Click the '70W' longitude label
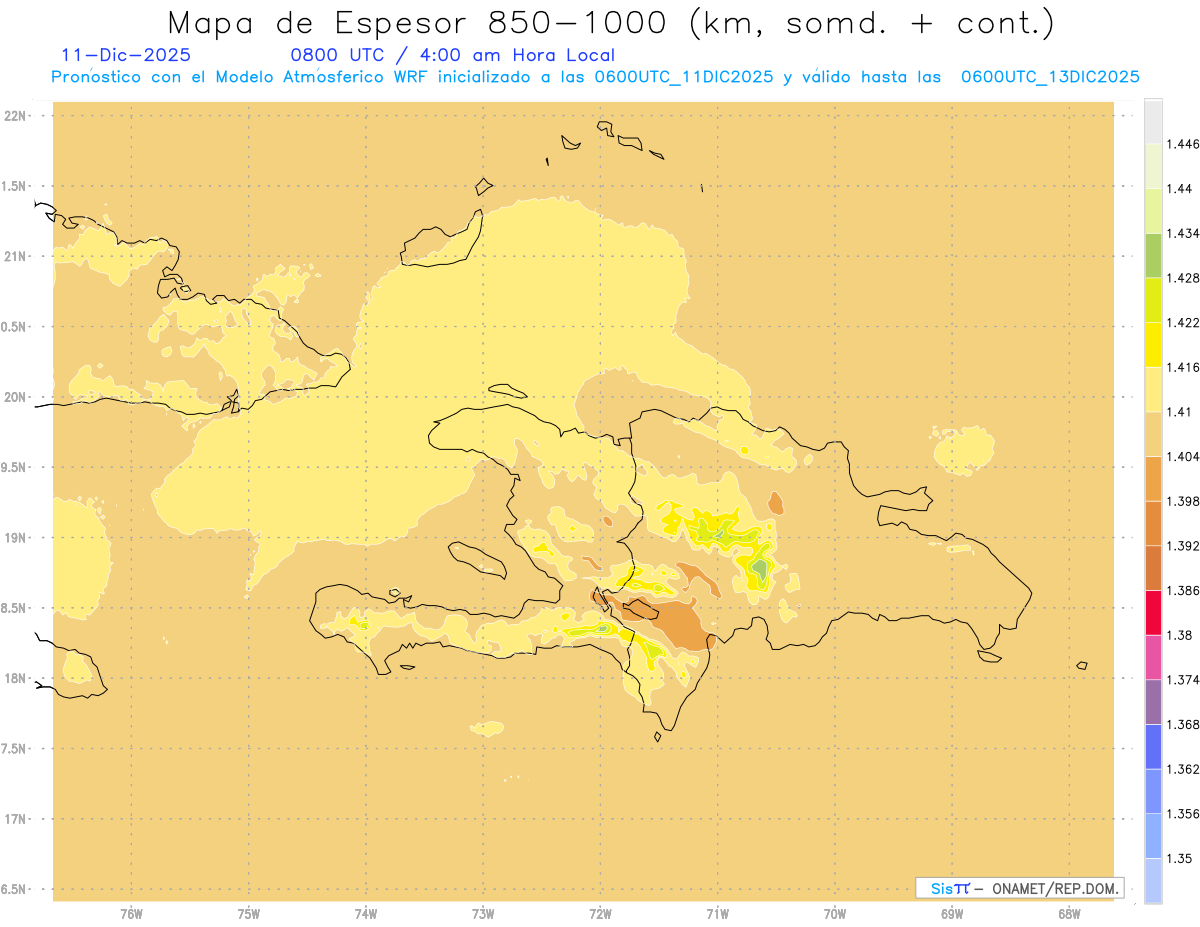This screenshot has width=1200, height=927. pos(835,913)
